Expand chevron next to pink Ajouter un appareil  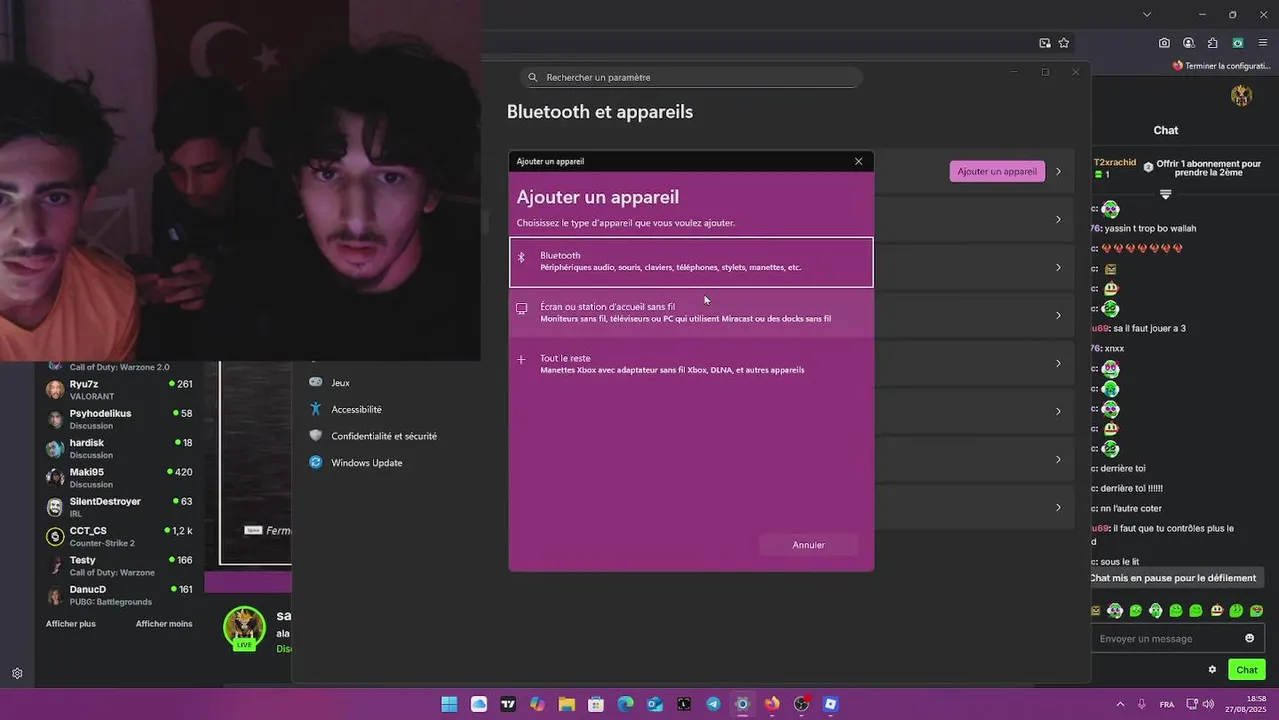[1059, 171]
